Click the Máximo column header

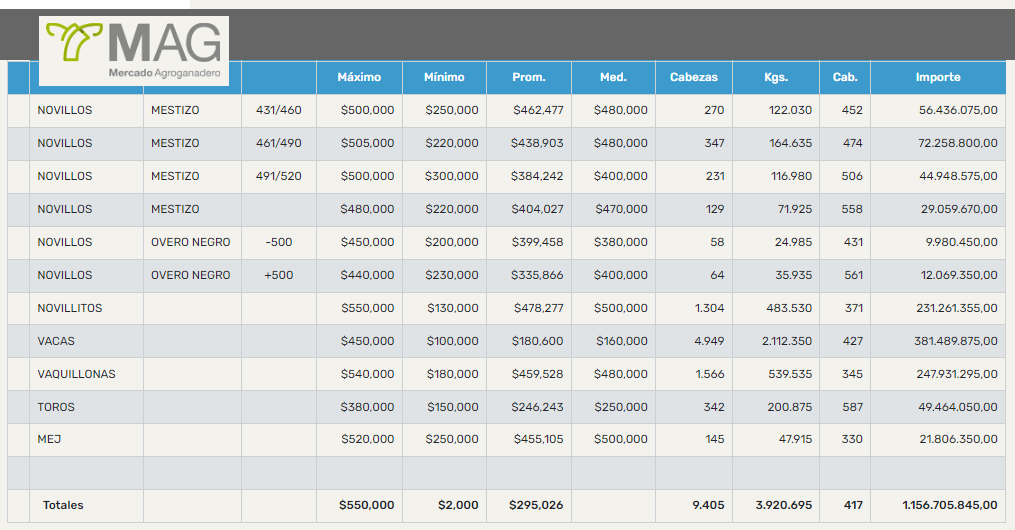(359, 77)
